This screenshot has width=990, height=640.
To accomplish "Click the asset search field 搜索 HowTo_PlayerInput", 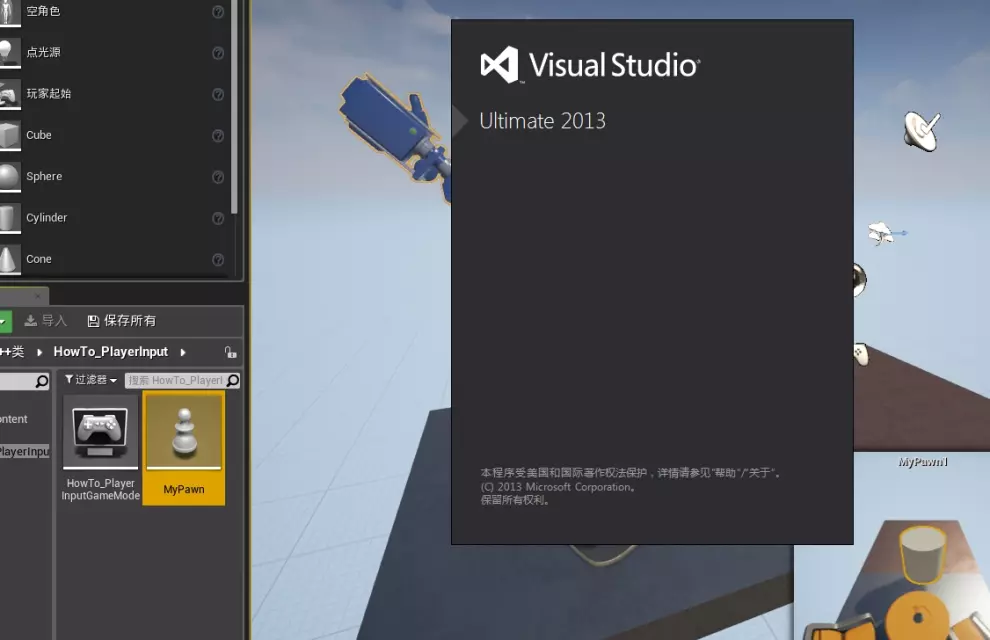I will coord(175,380).
